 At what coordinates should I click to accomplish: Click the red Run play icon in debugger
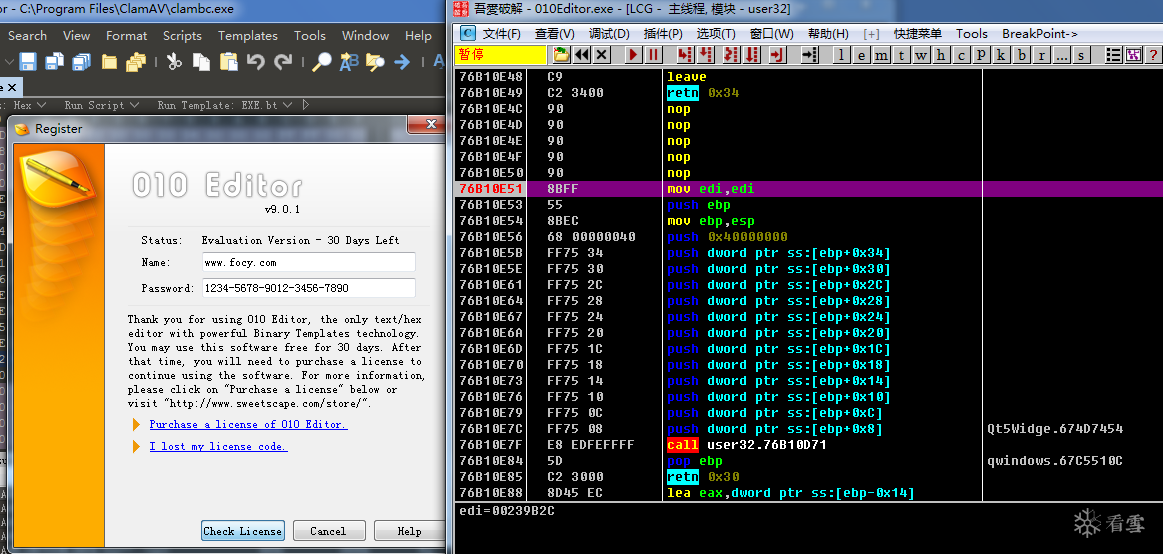coord(633,55)
